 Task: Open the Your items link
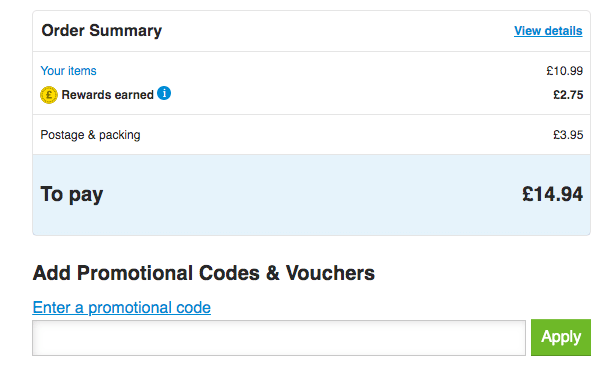pyautogui.click(x=68, y=71)
